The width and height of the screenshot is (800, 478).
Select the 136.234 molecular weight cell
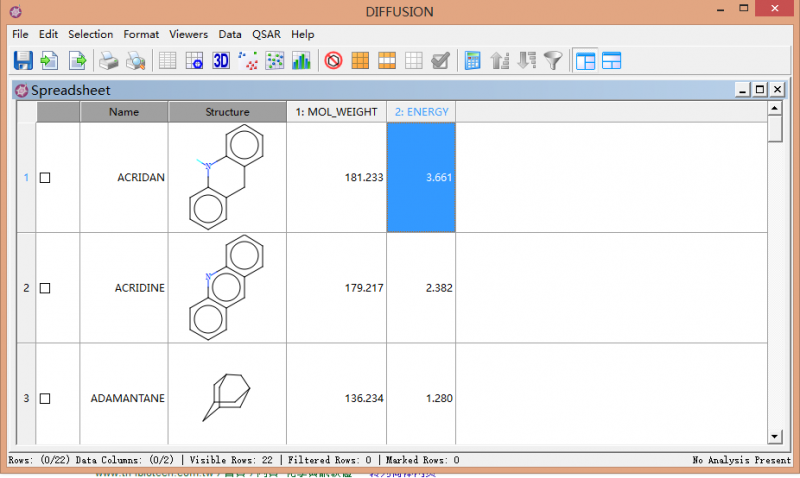[x=337, y=395]
